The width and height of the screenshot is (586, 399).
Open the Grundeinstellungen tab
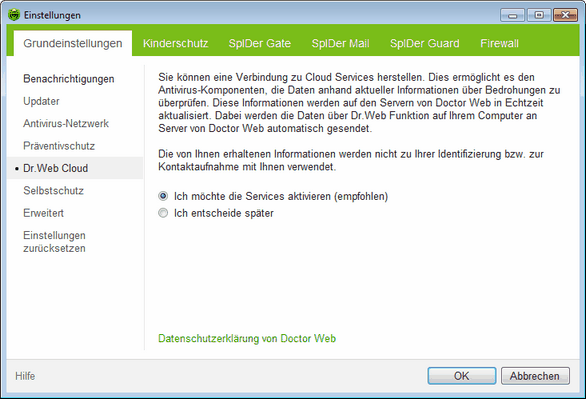click(73, 43)
